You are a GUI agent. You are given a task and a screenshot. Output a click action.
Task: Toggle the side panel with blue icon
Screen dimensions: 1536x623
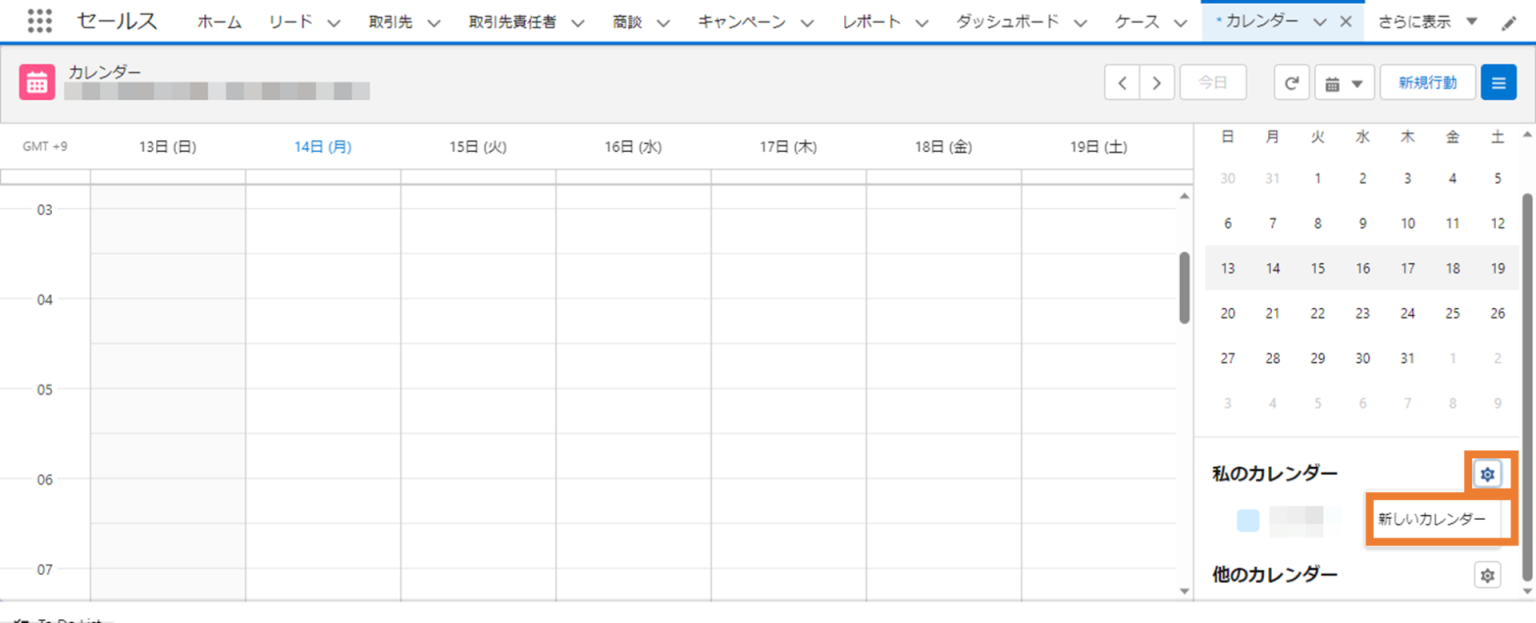point(1497,83)
